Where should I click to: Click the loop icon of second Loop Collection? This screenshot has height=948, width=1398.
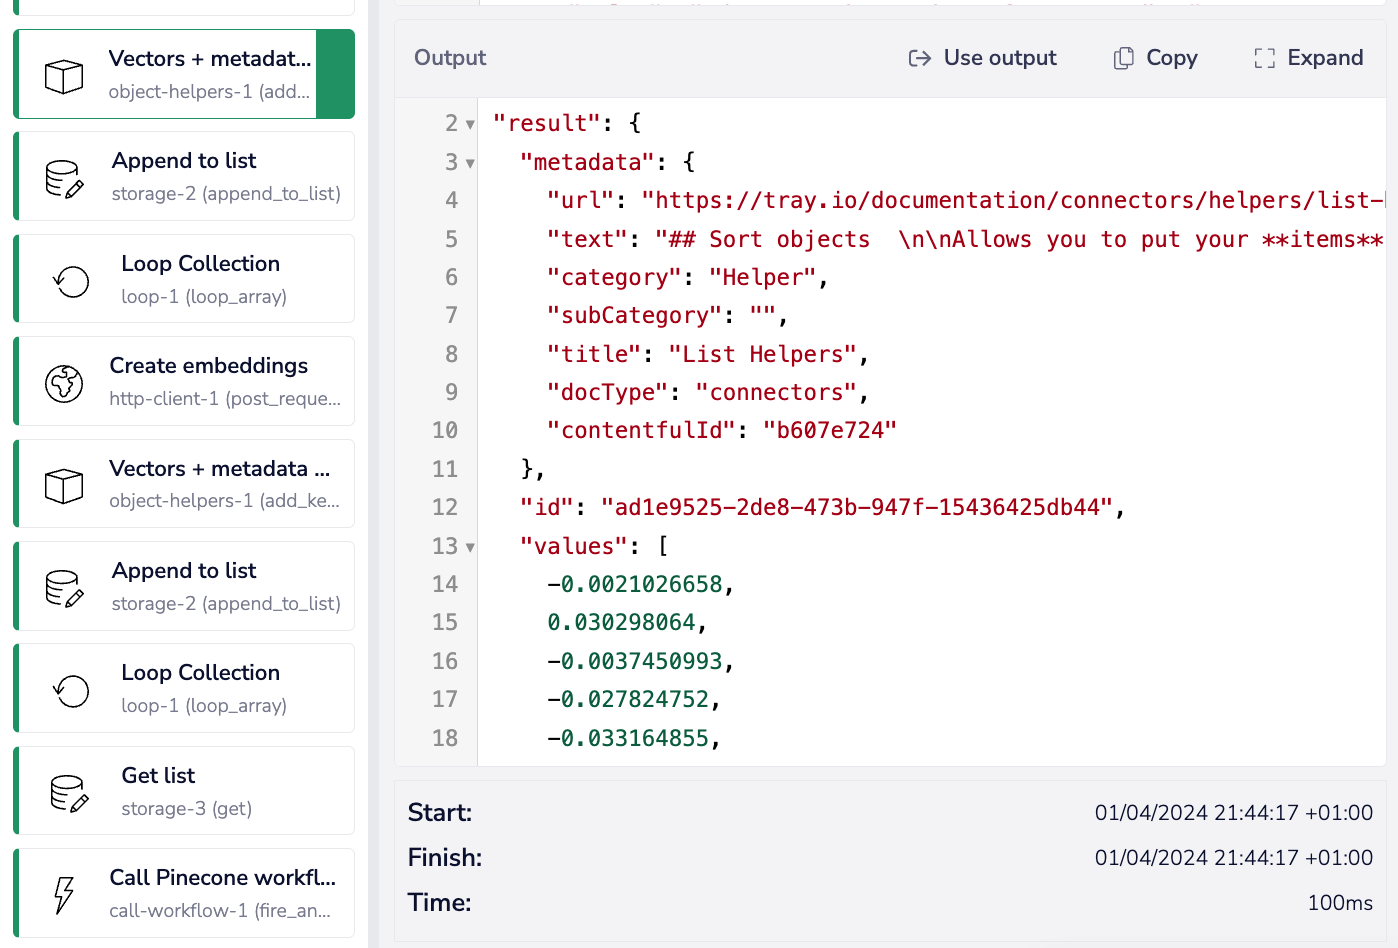pos(71,690)
